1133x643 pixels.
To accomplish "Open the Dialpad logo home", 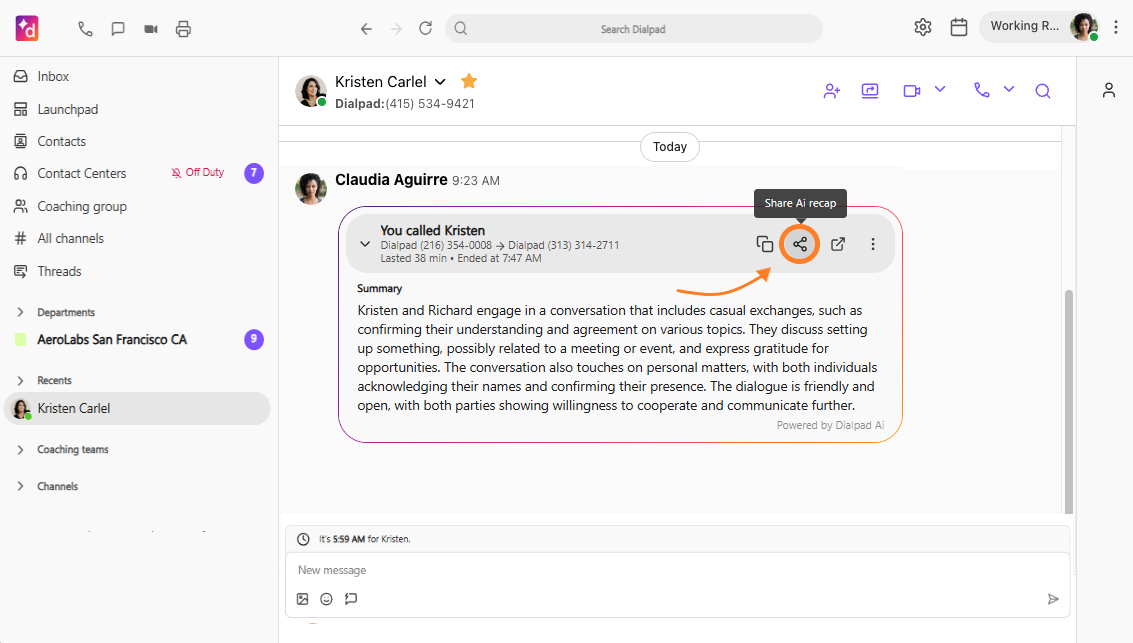I will [27, 29].
